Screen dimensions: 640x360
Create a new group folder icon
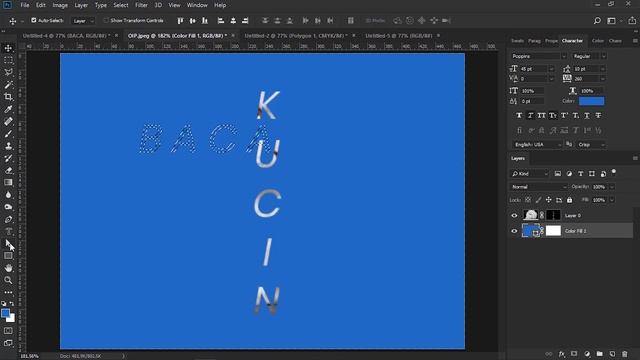click(599, 354)
